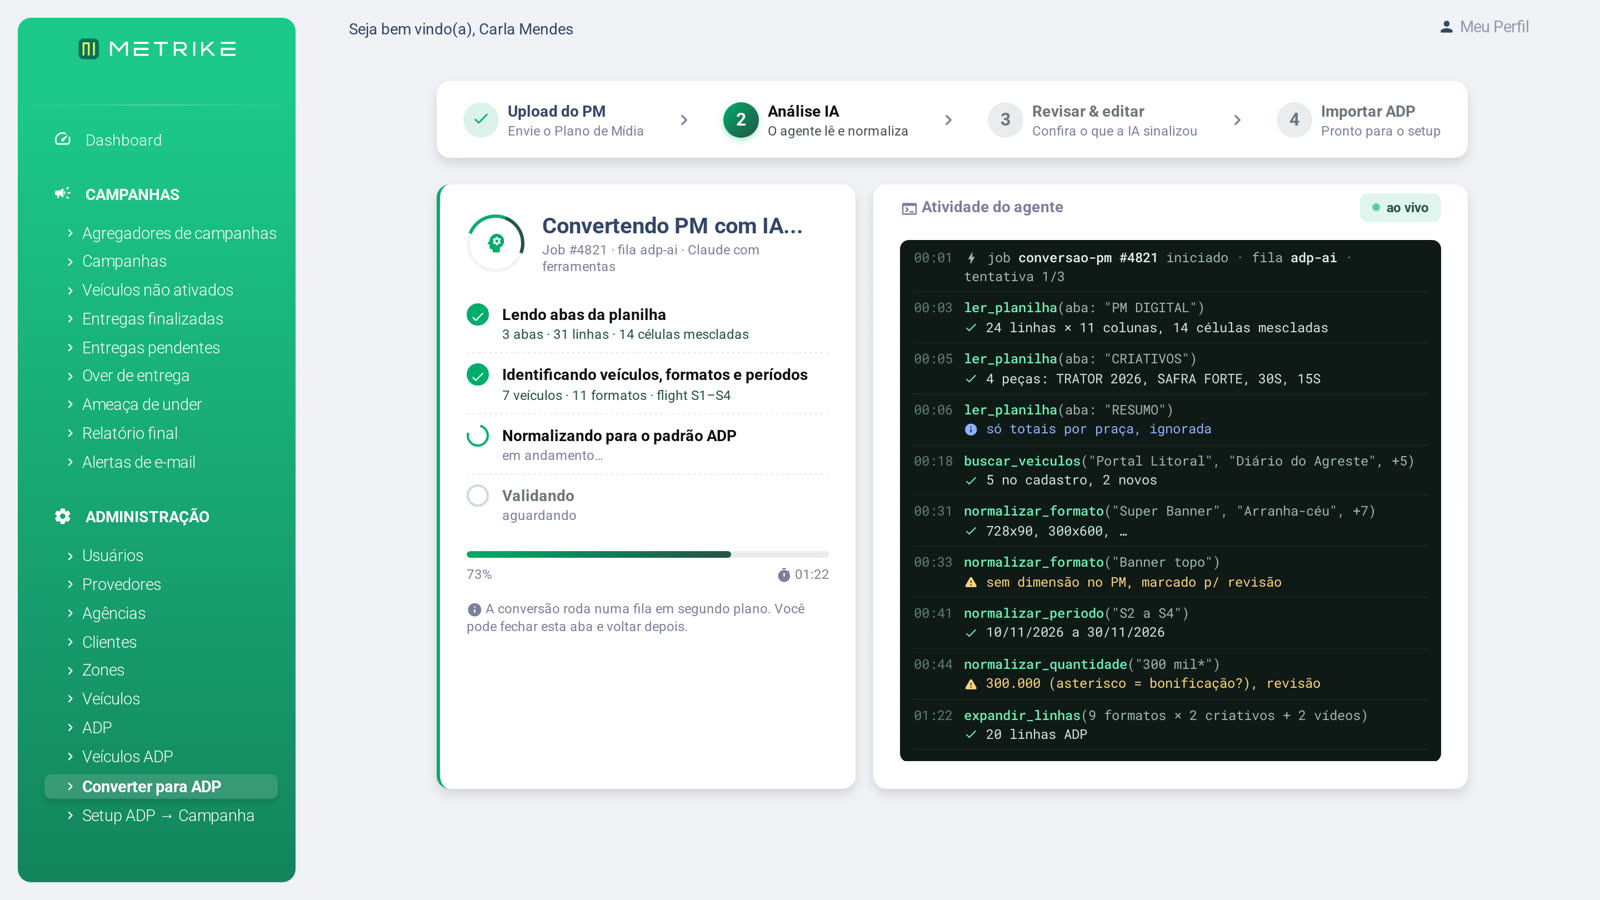Click the timer icon next to 01:22
The image size is (1600, 900).
(784, 575)
